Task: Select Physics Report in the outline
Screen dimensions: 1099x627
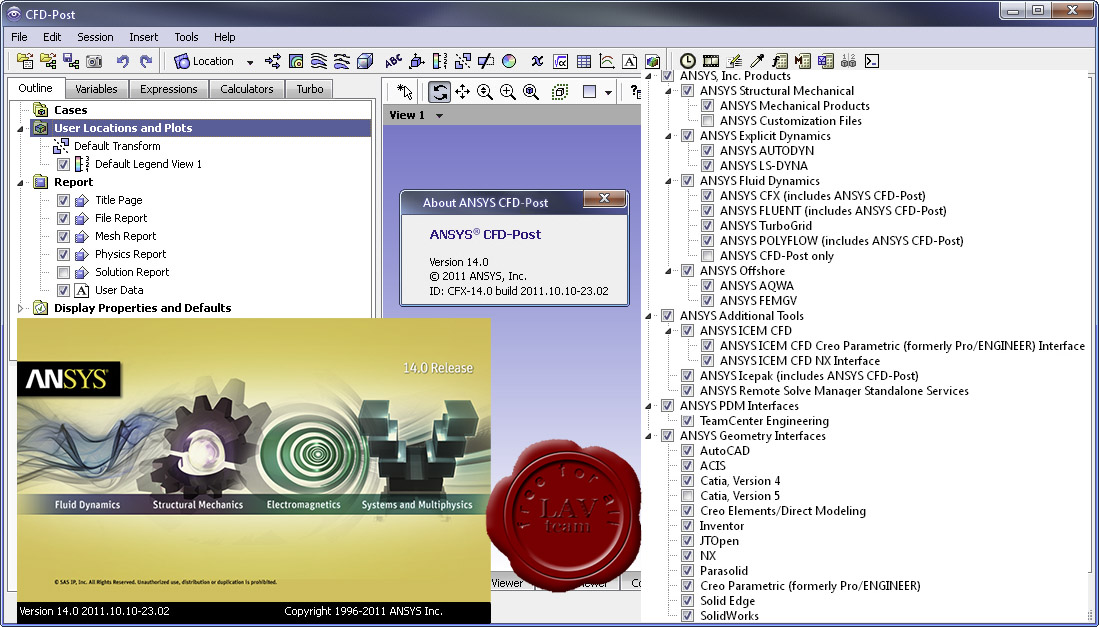Action: click(x=130, y=254)
